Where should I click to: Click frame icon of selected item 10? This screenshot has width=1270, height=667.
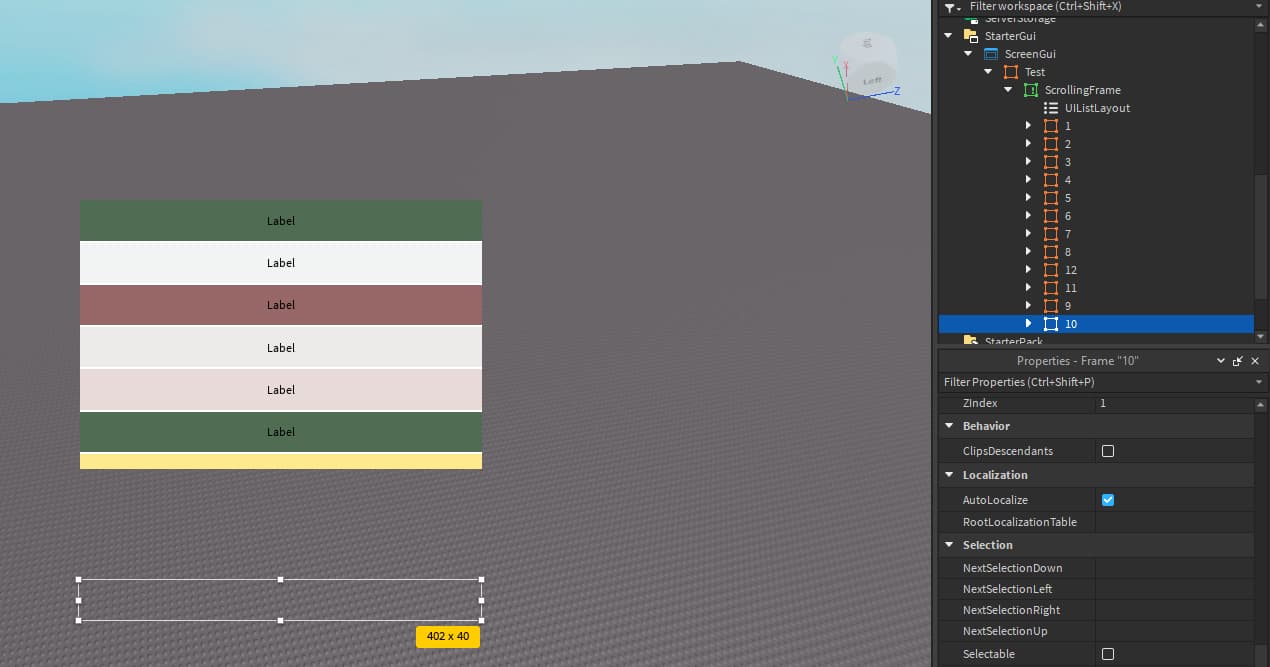coord(1051,324)
